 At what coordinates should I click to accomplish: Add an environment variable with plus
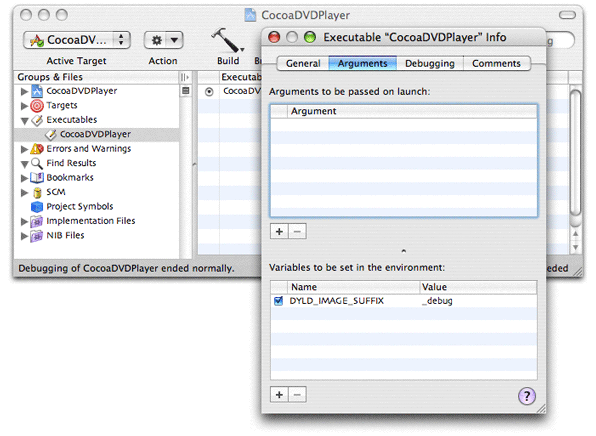pyautogui.click(x=279, y=395)
